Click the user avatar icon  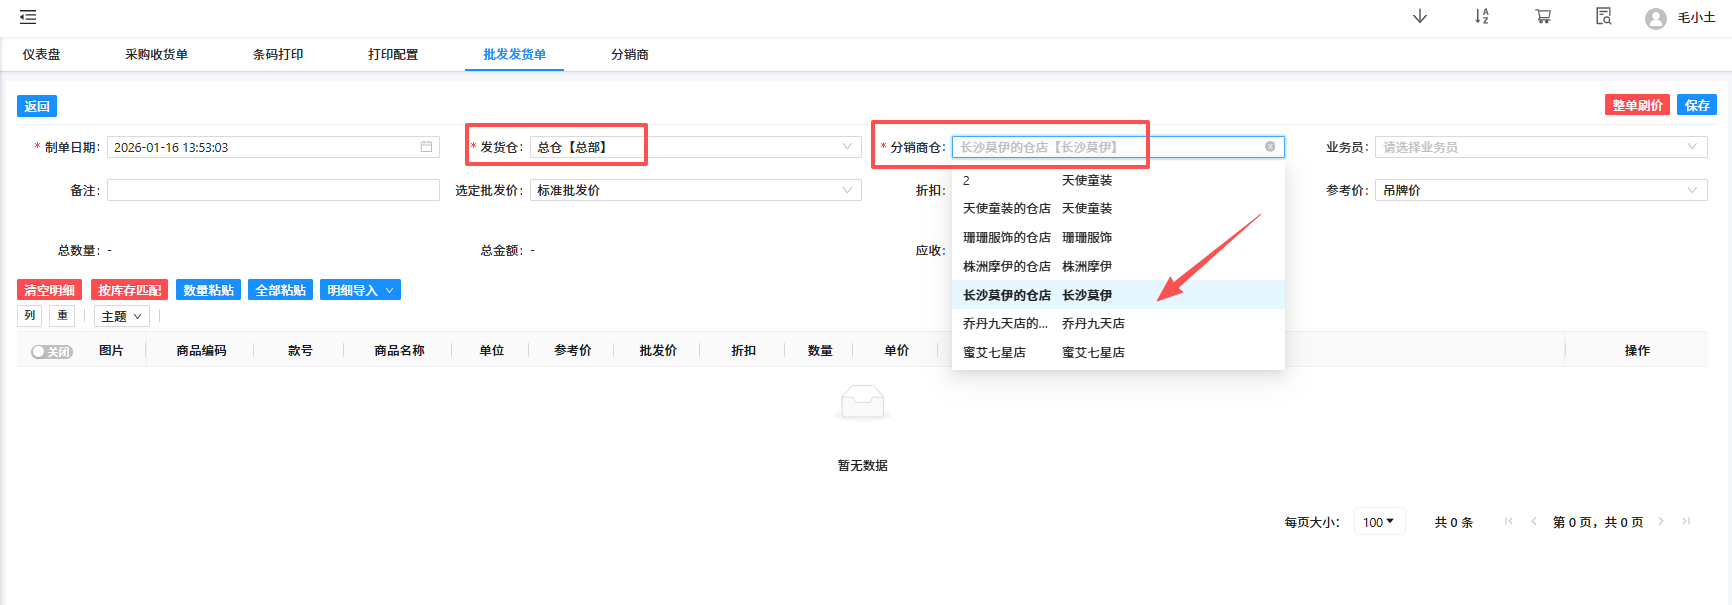click(1655, 19)
